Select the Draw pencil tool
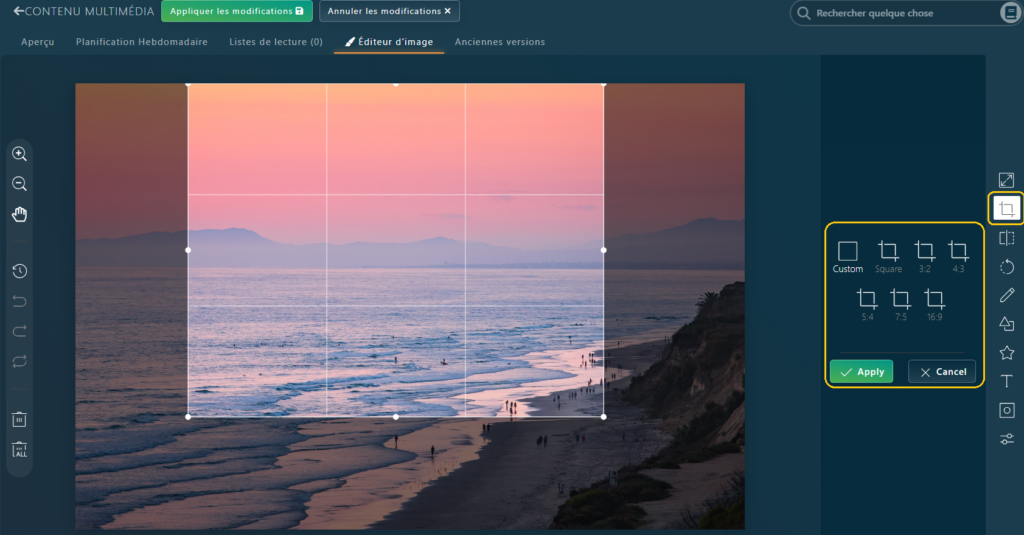 tap(1006, 296)
